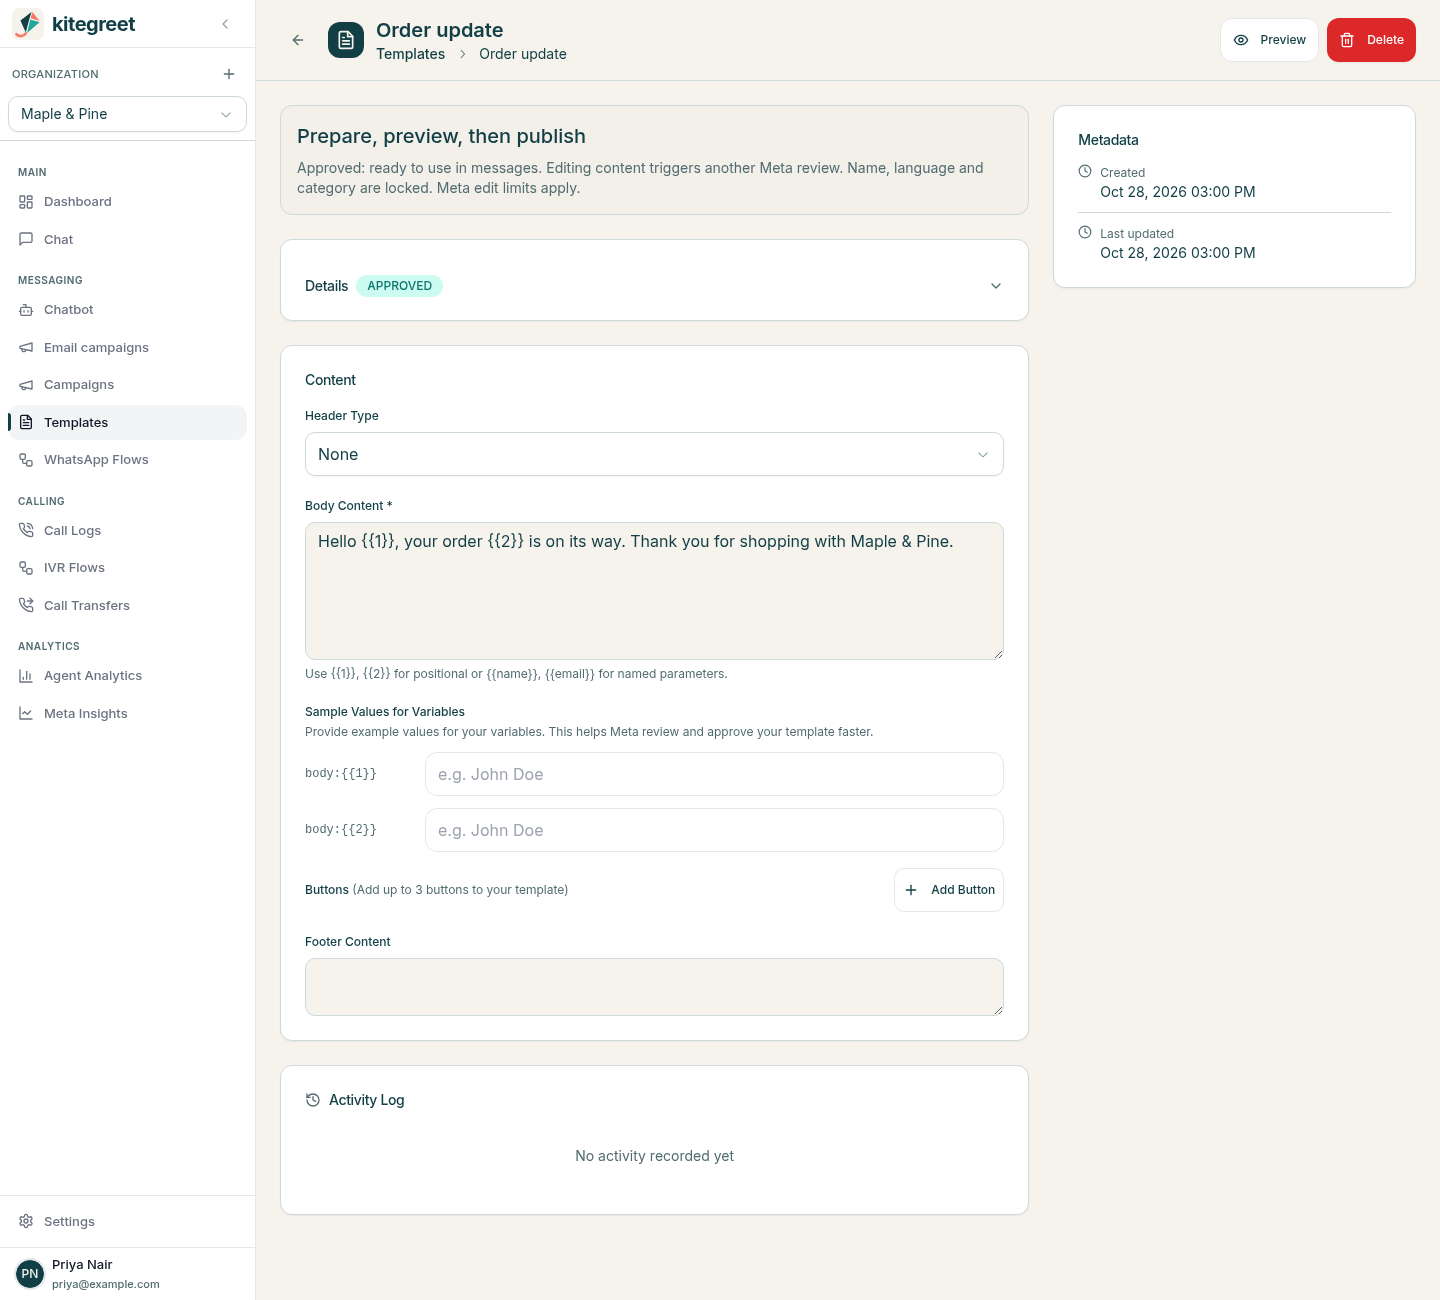The width and height of the screenshot is (1440, 1300).
Task: Open Priya Nair user profile
Action: point(127,1274)
